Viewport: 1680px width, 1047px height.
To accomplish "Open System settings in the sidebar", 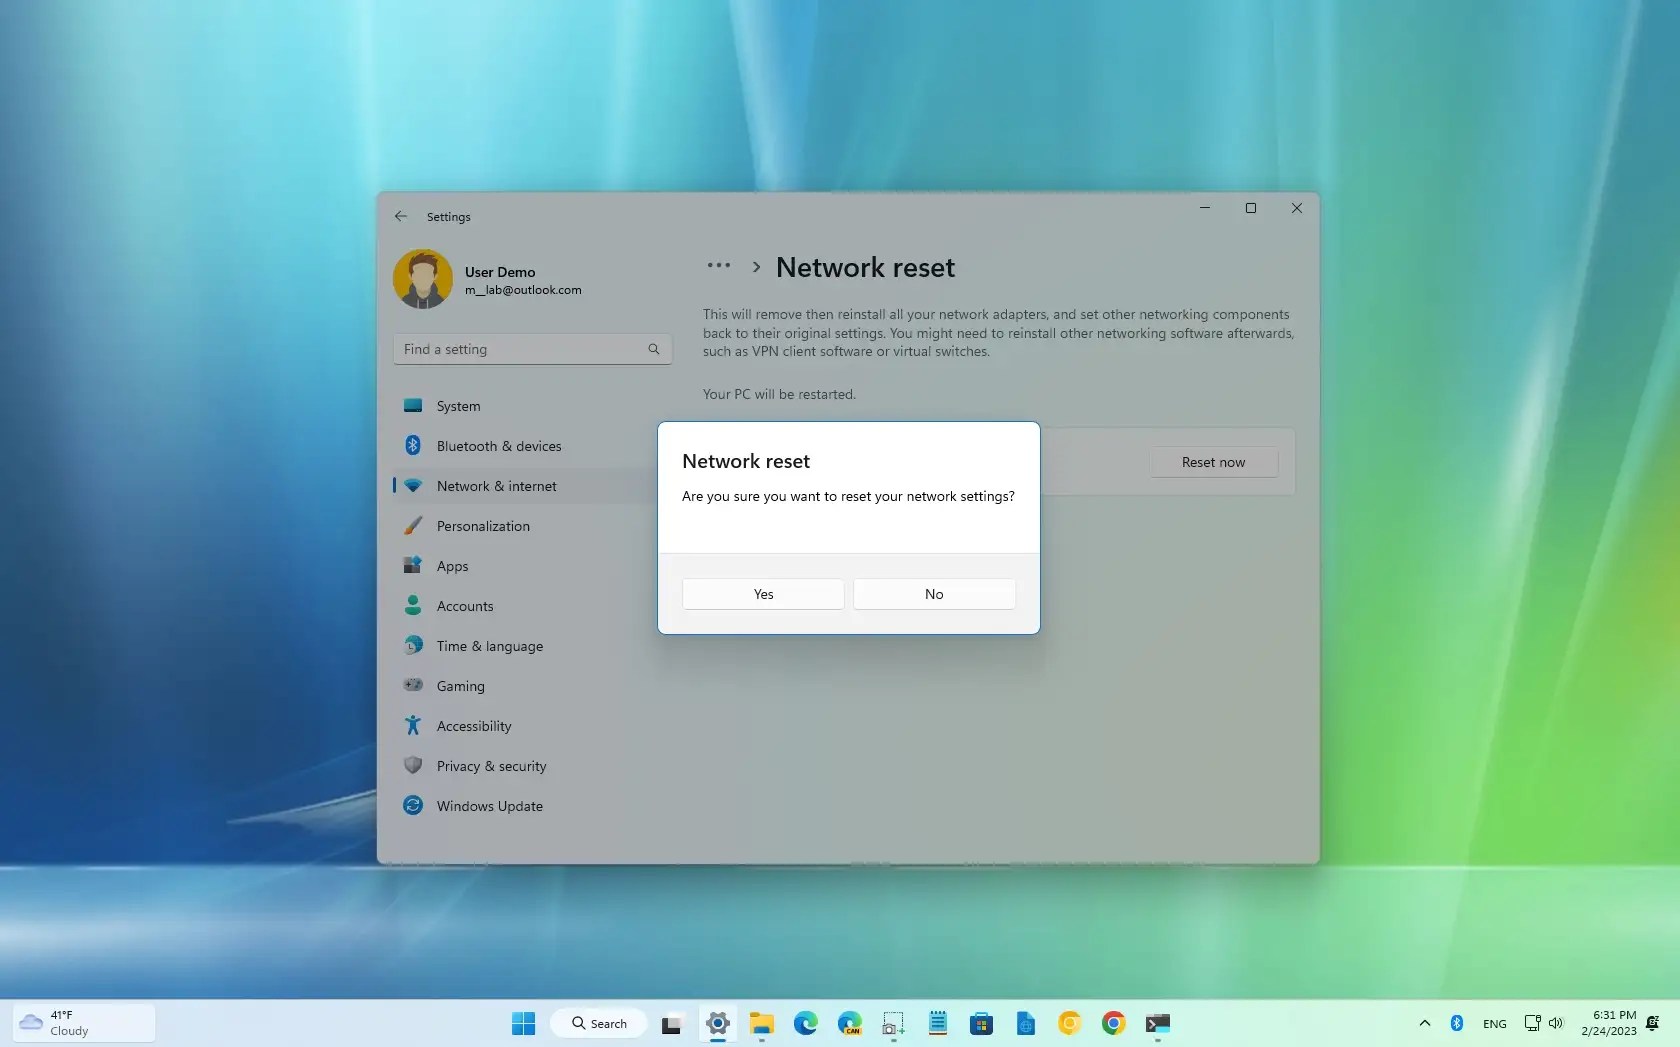I will (459, 406).
